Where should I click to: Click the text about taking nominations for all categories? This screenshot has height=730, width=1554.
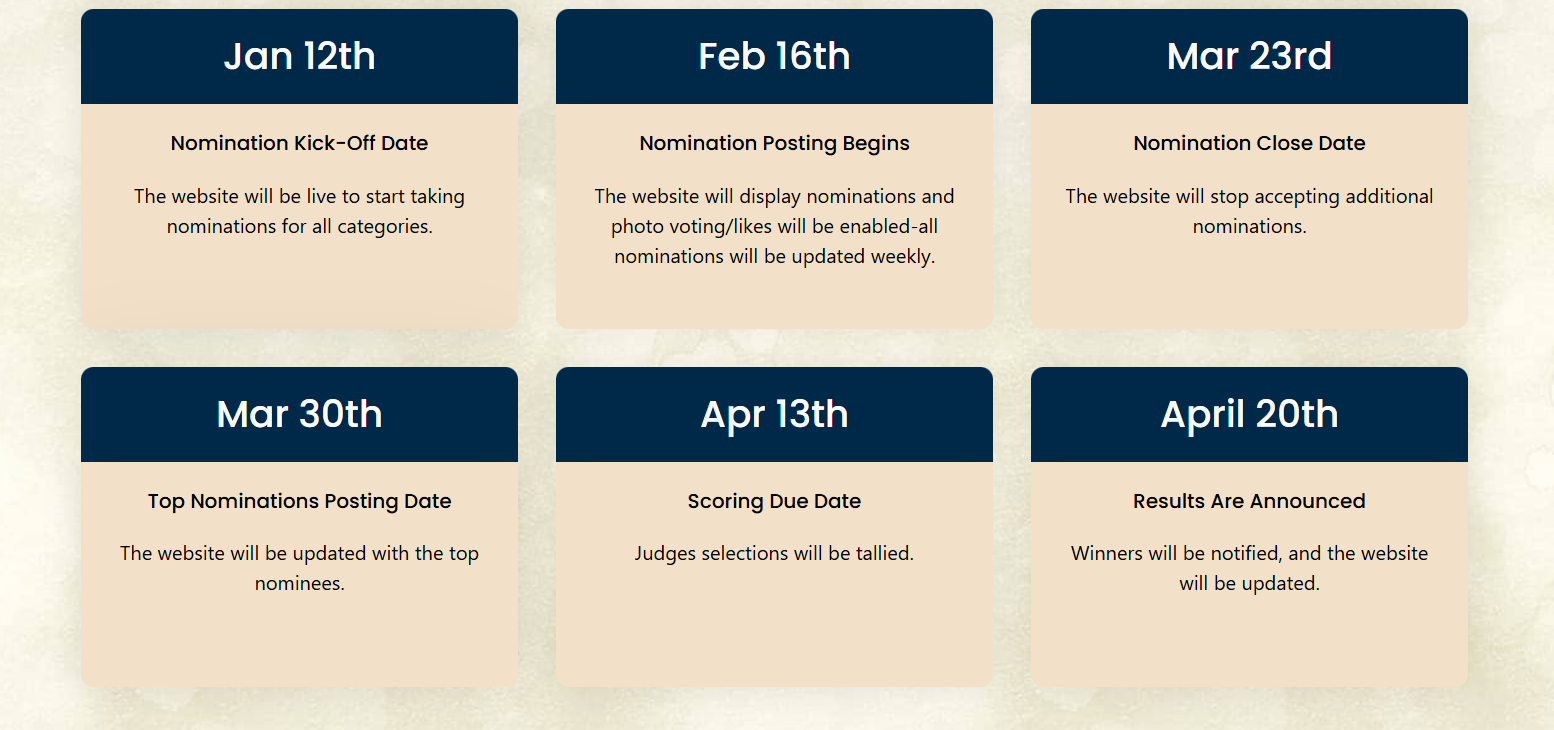[x=299, y=211]
